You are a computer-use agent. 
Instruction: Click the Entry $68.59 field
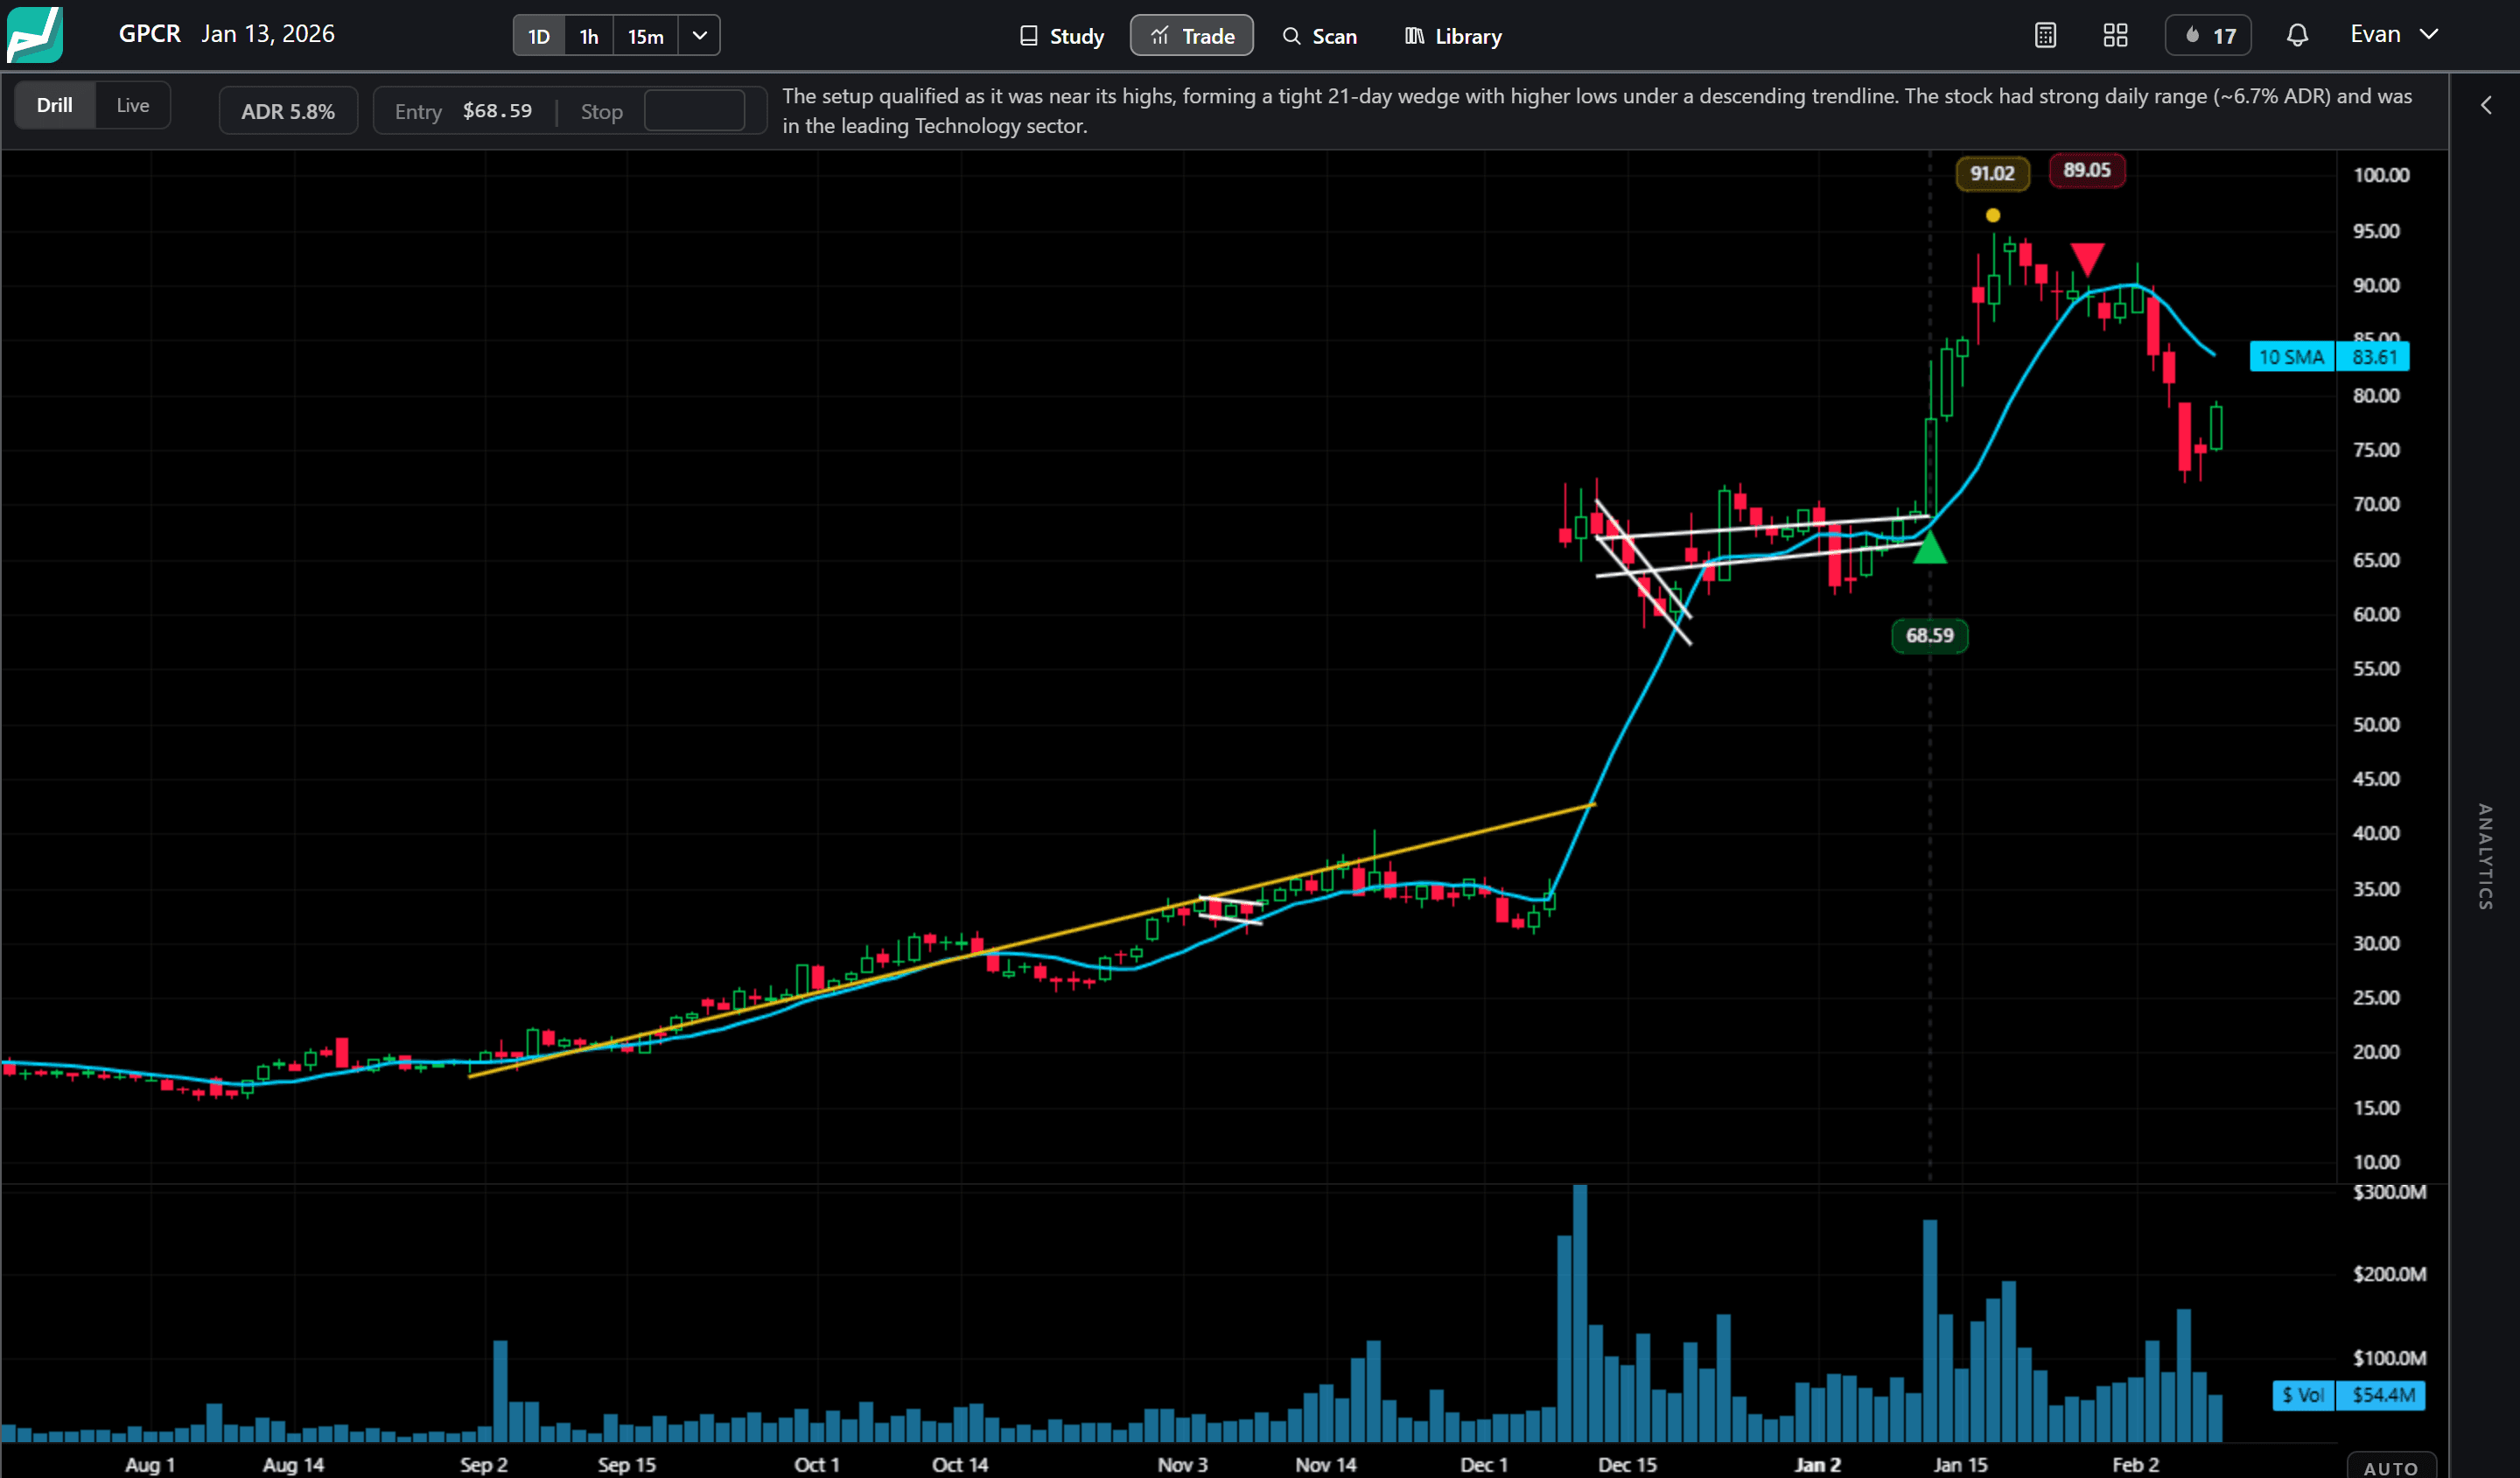coord(463,111)
